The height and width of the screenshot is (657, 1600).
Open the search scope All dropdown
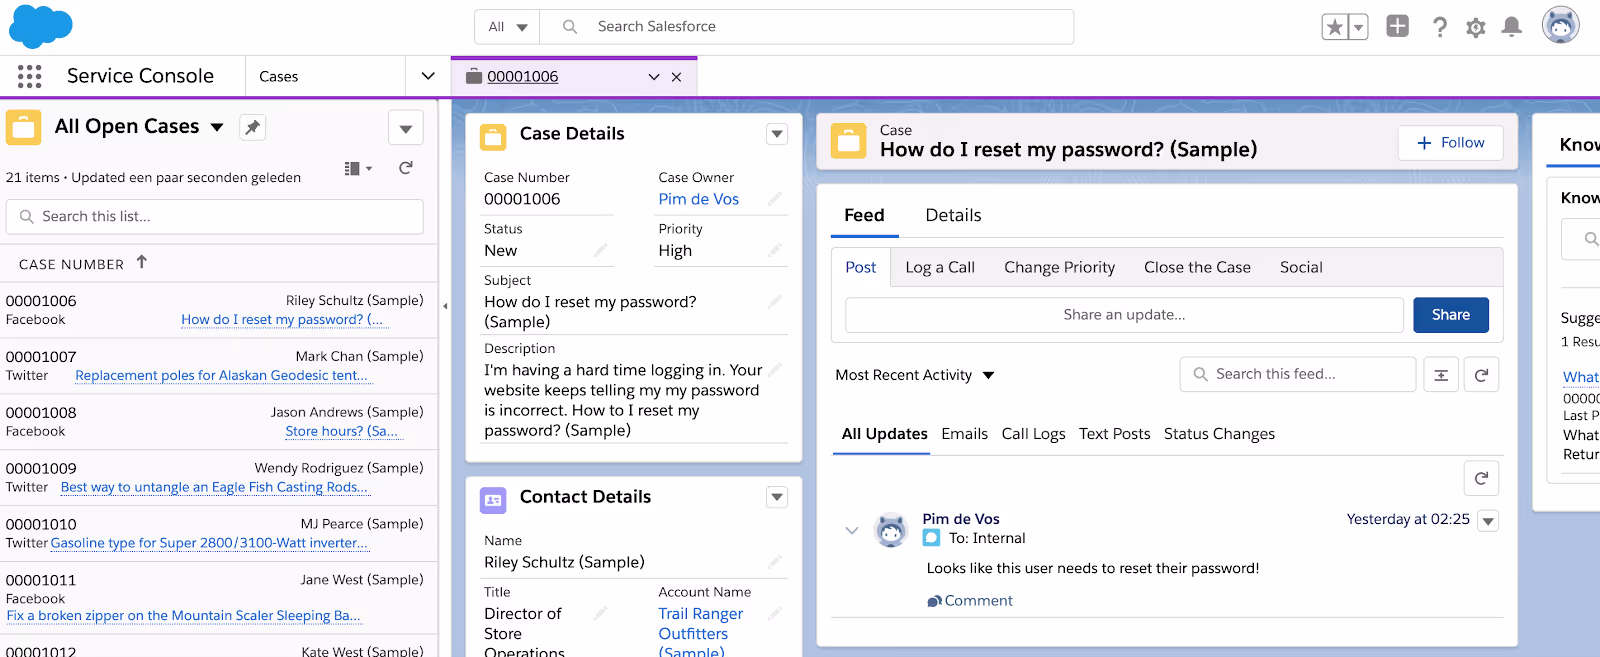click(507, 27)
